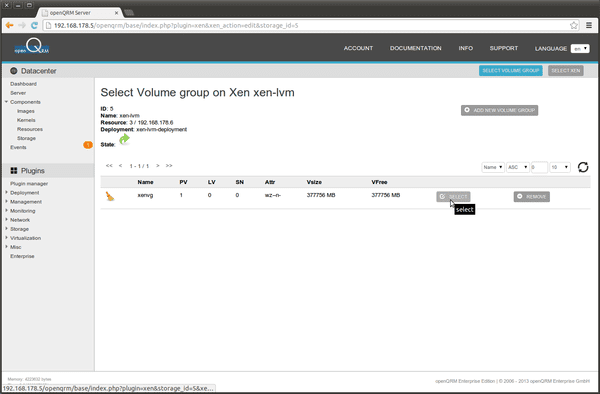This screenshot has height=394, width=600.
Task: Open the Name sort field dropdown
Action: [492, 167]
